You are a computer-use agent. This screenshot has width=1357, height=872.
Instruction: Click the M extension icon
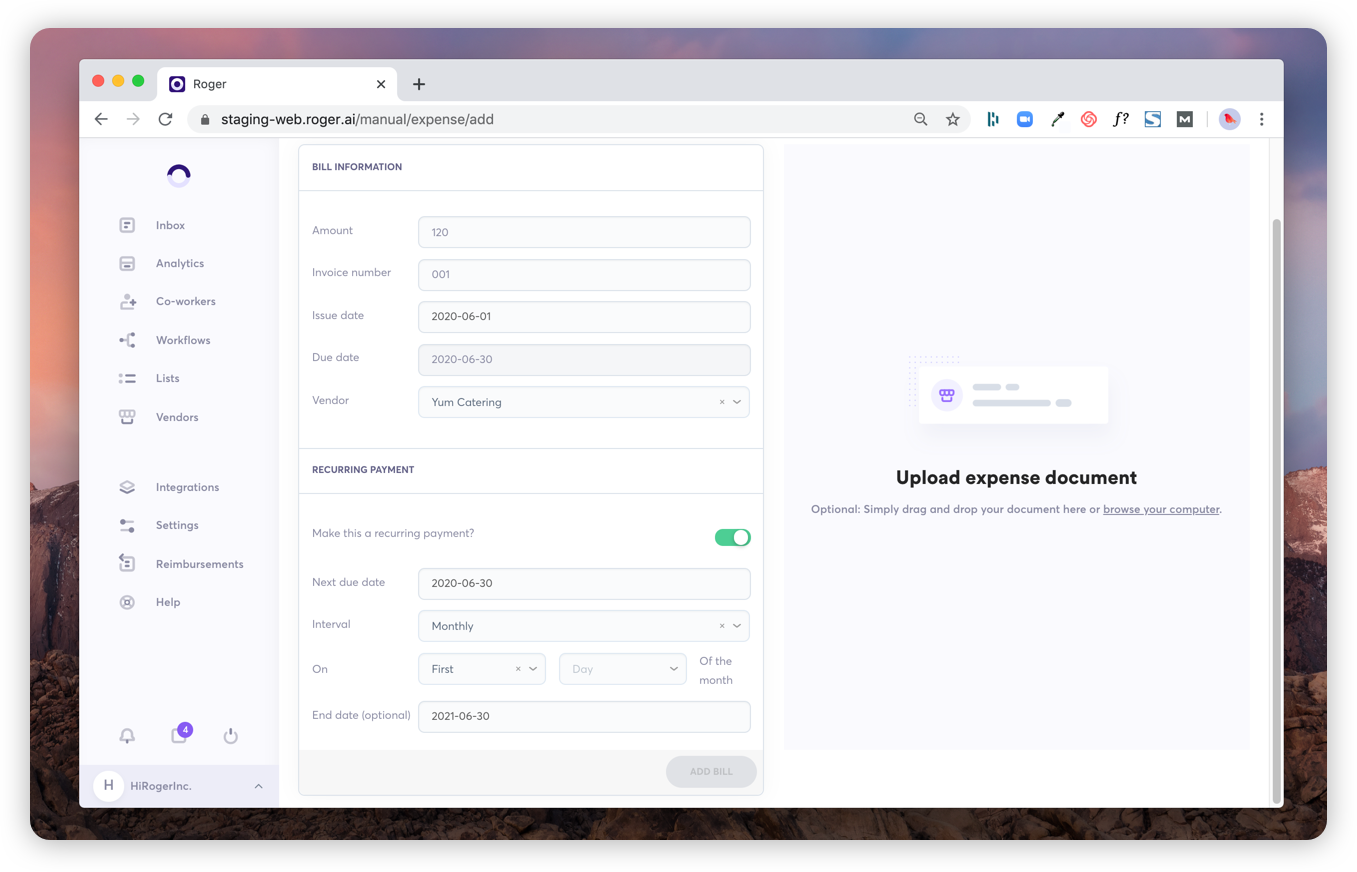click(1185, 119)
